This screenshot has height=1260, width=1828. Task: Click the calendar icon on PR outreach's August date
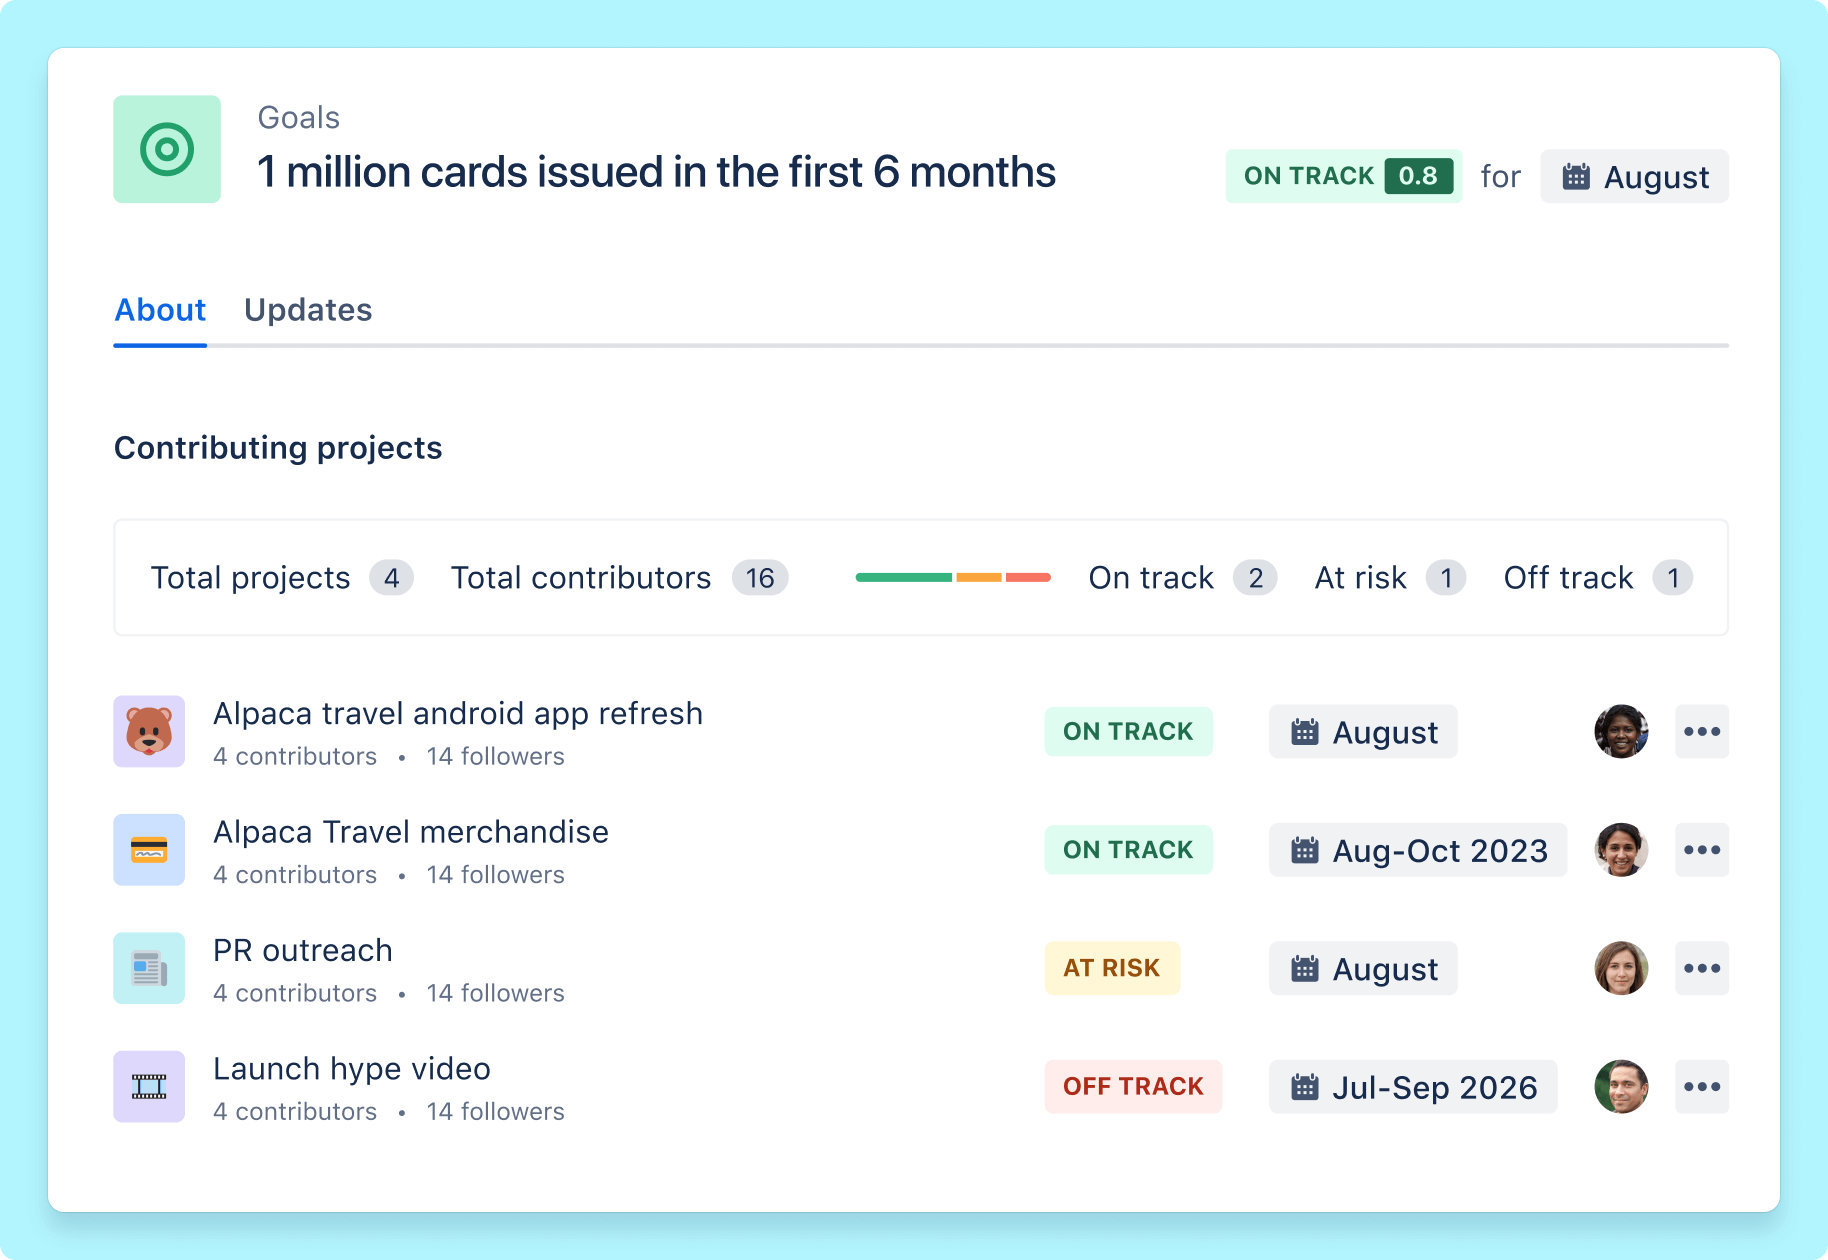1305,968
